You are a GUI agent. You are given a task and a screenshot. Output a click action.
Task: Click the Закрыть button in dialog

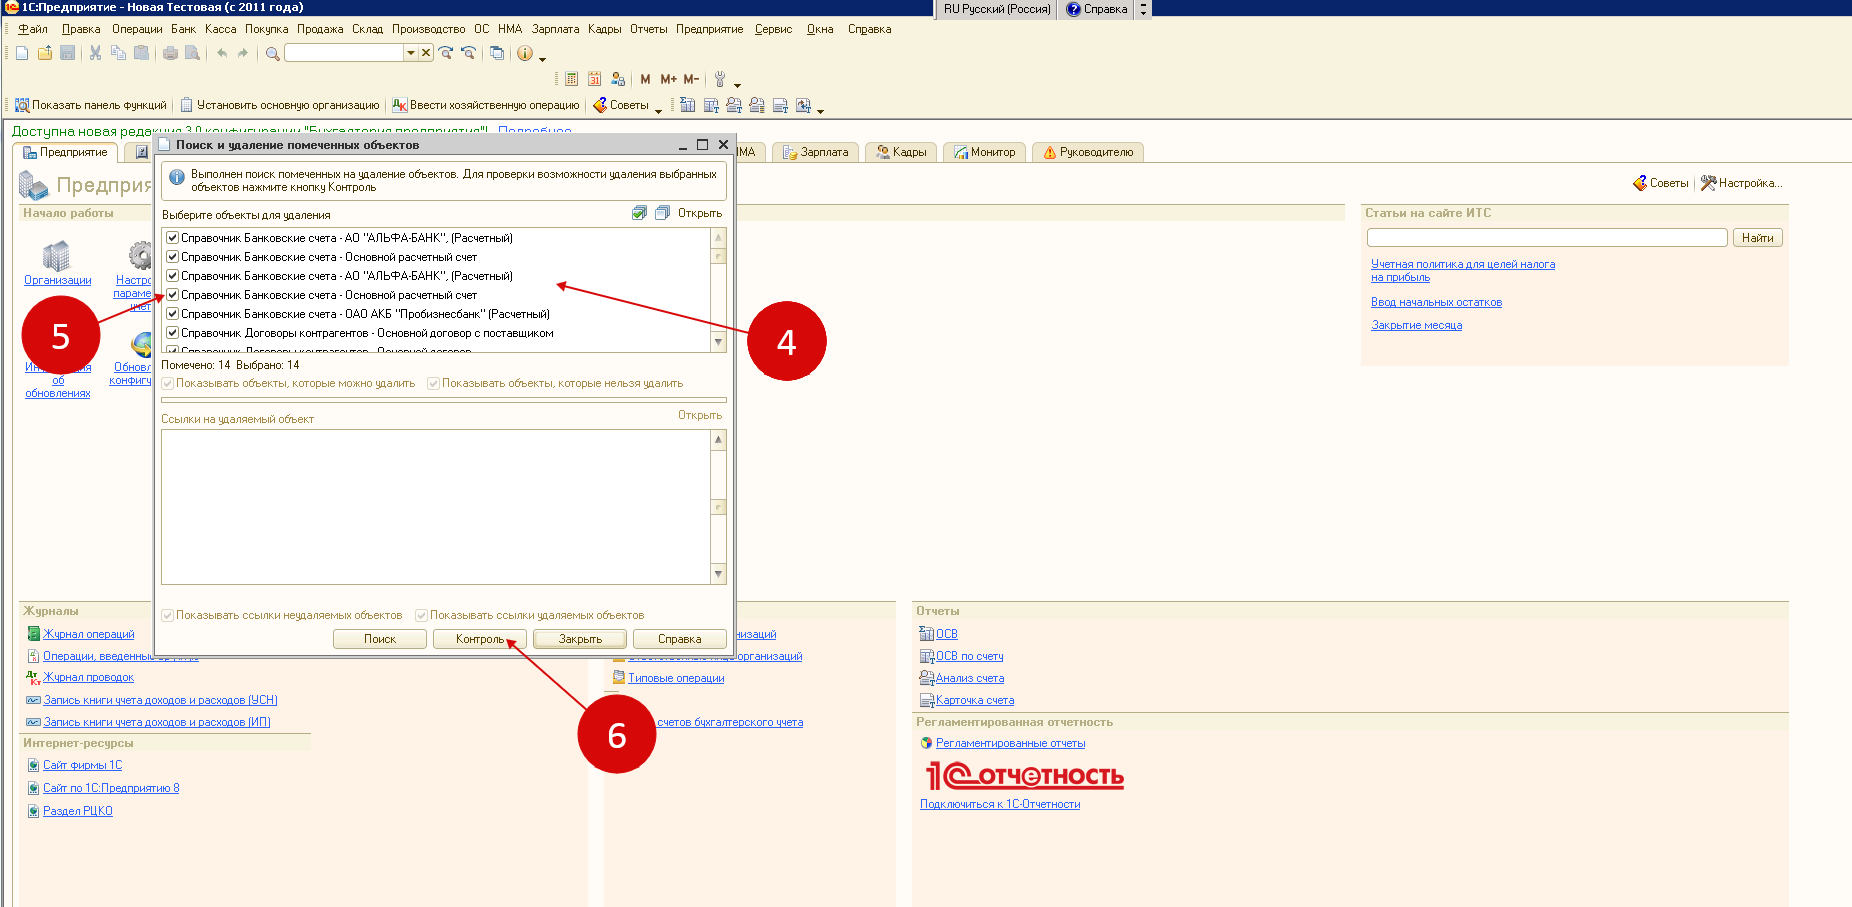580,639
